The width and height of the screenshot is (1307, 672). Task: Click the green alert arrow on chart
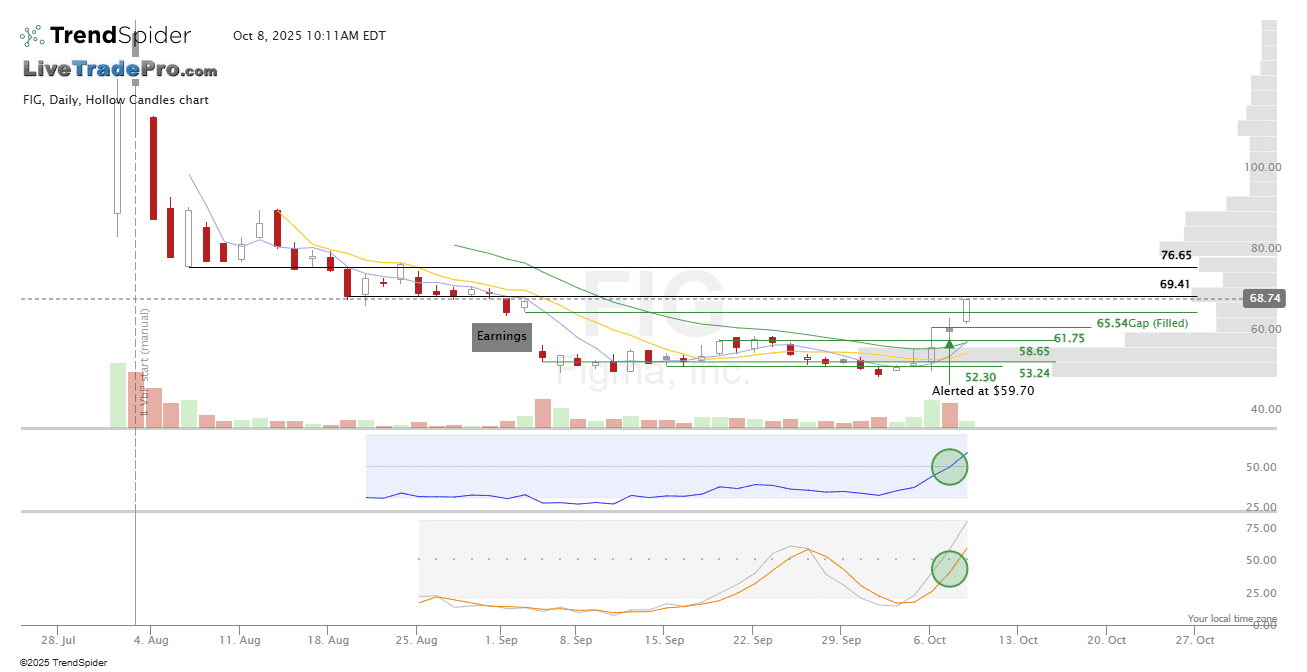[948, 345]
